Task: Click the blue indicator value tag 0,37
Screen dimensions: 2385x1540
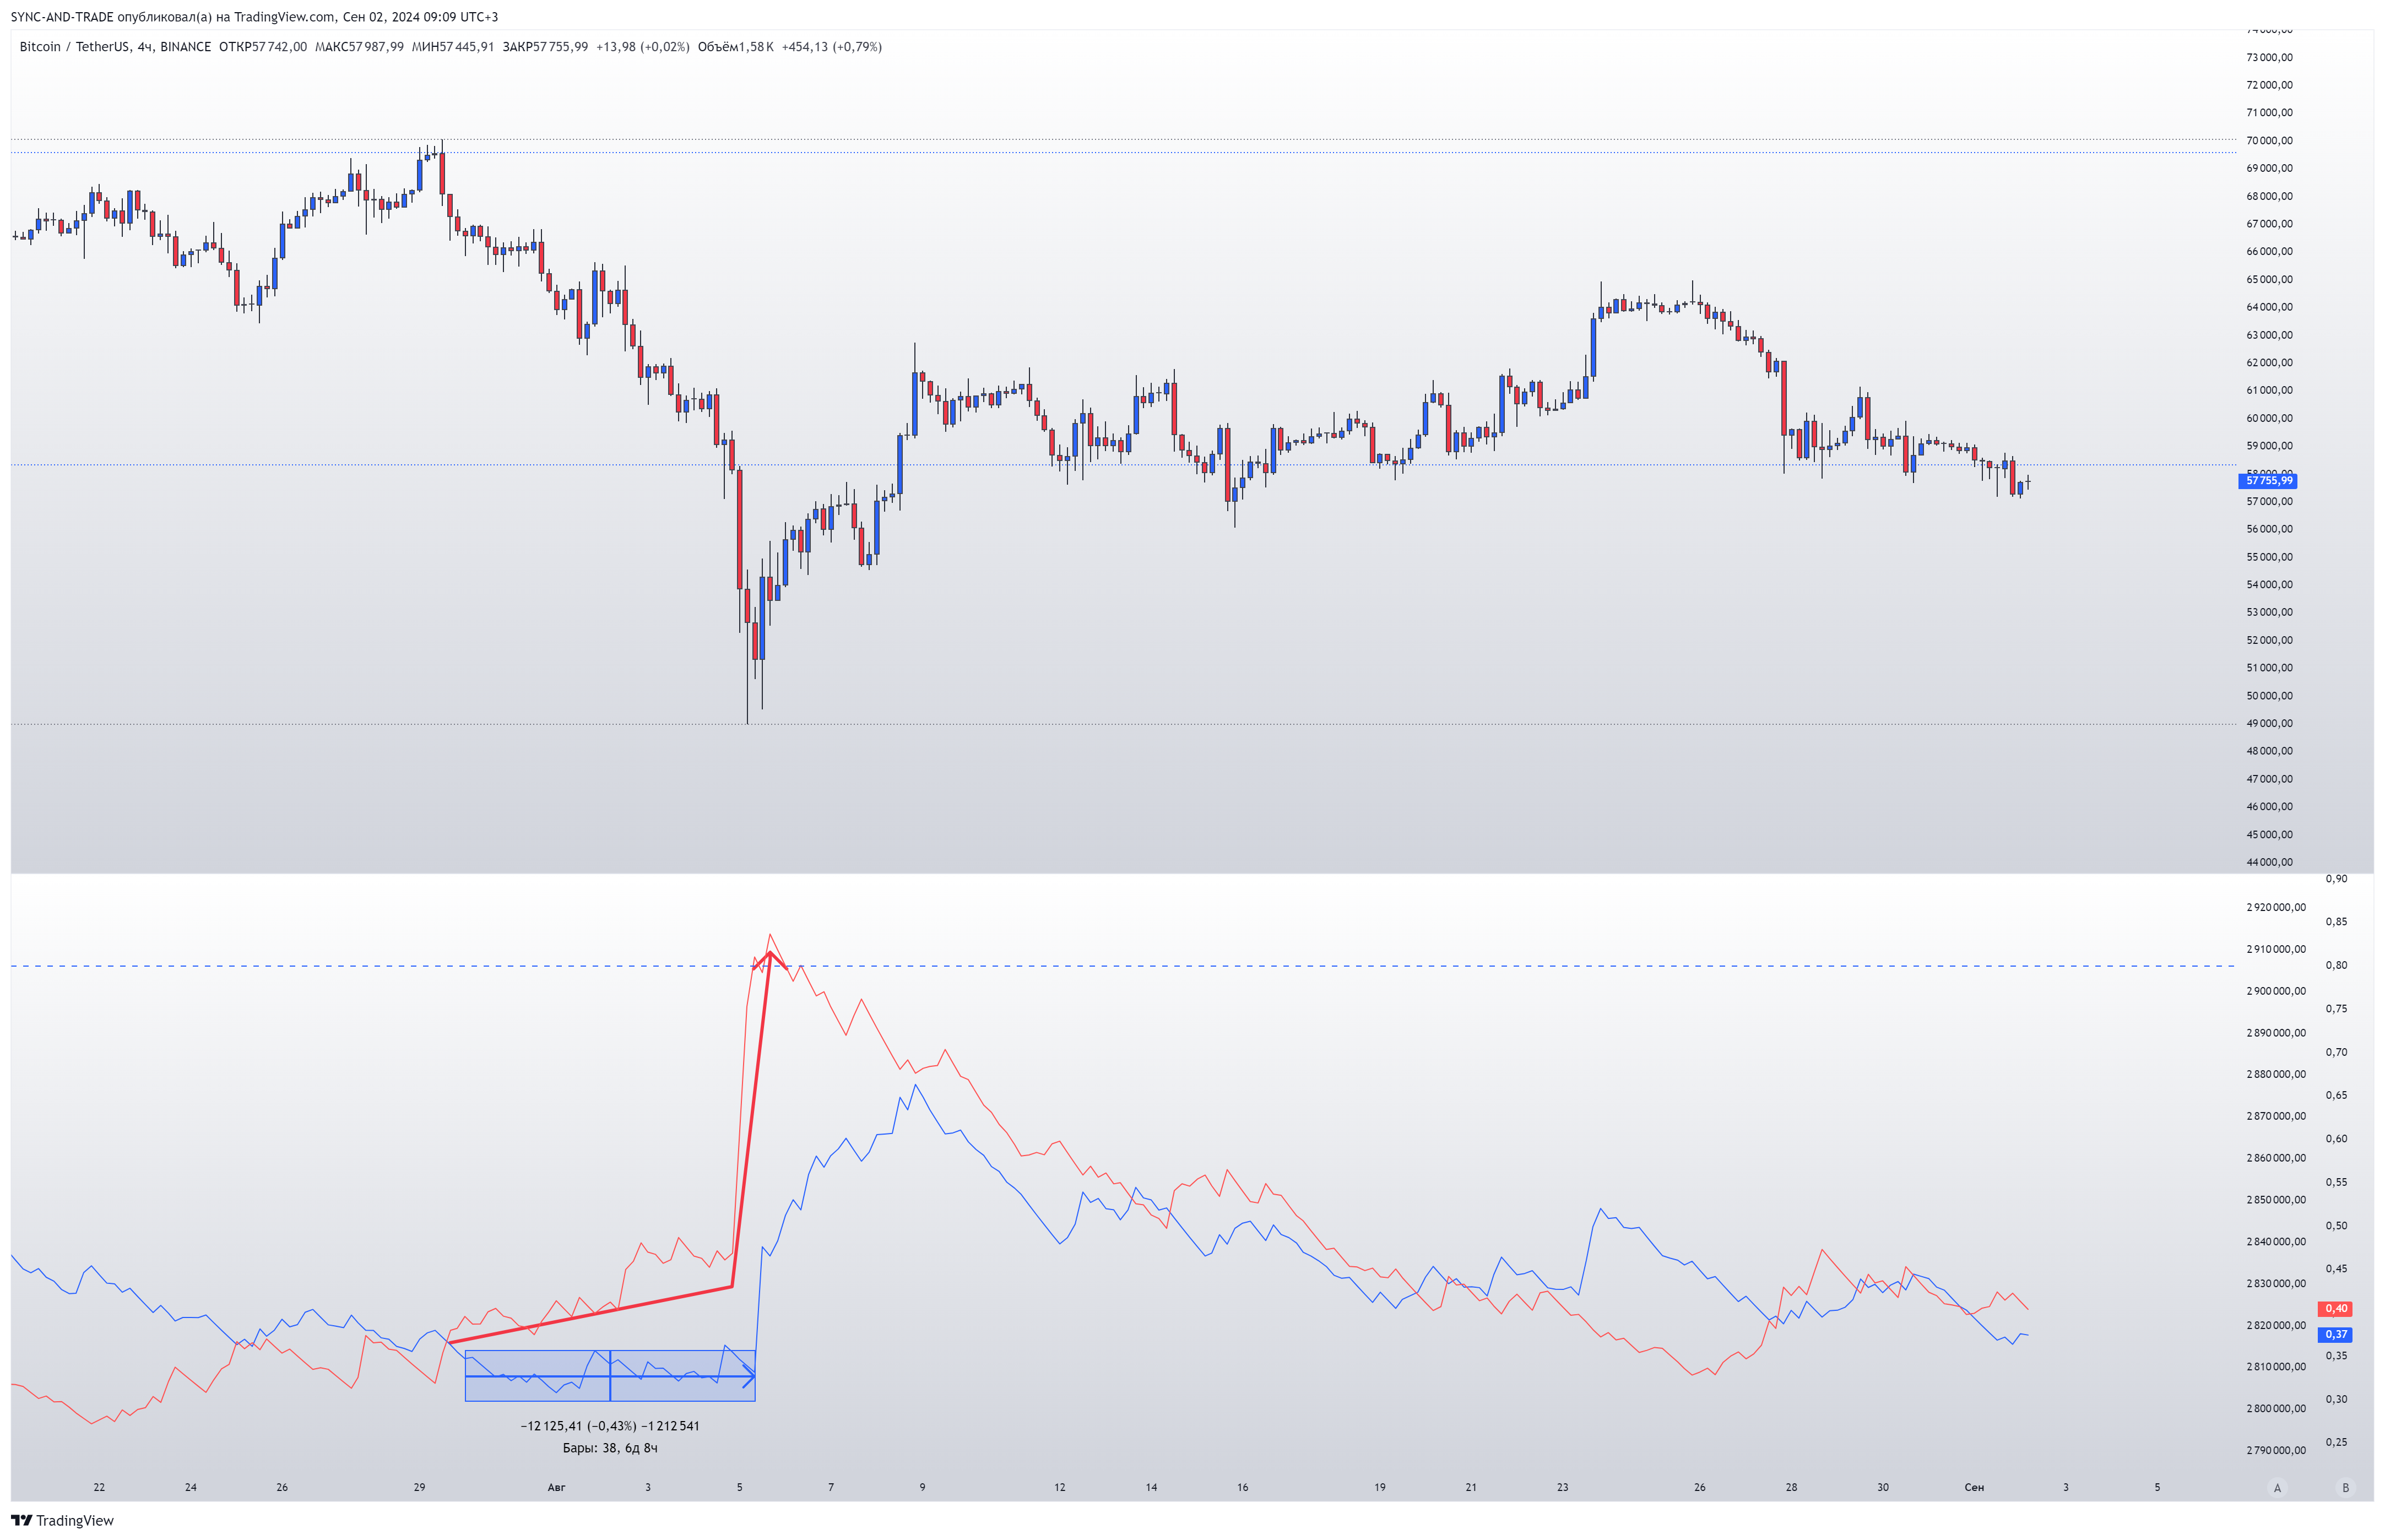Action: point(2335,1334)
